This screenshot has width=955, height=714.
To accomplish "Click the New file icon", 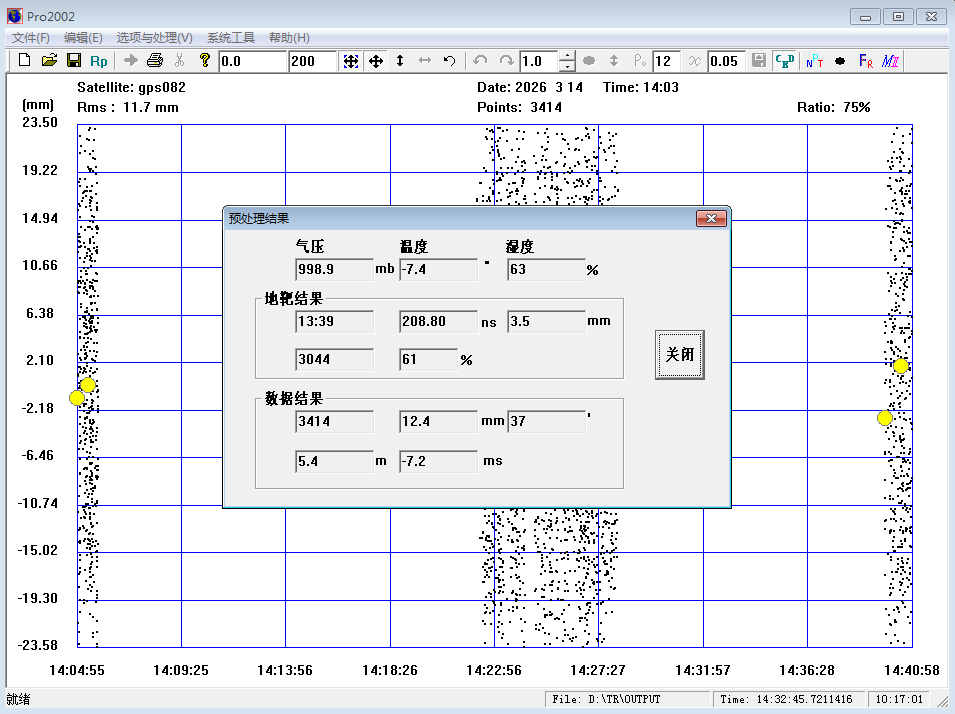I will 25,61.
